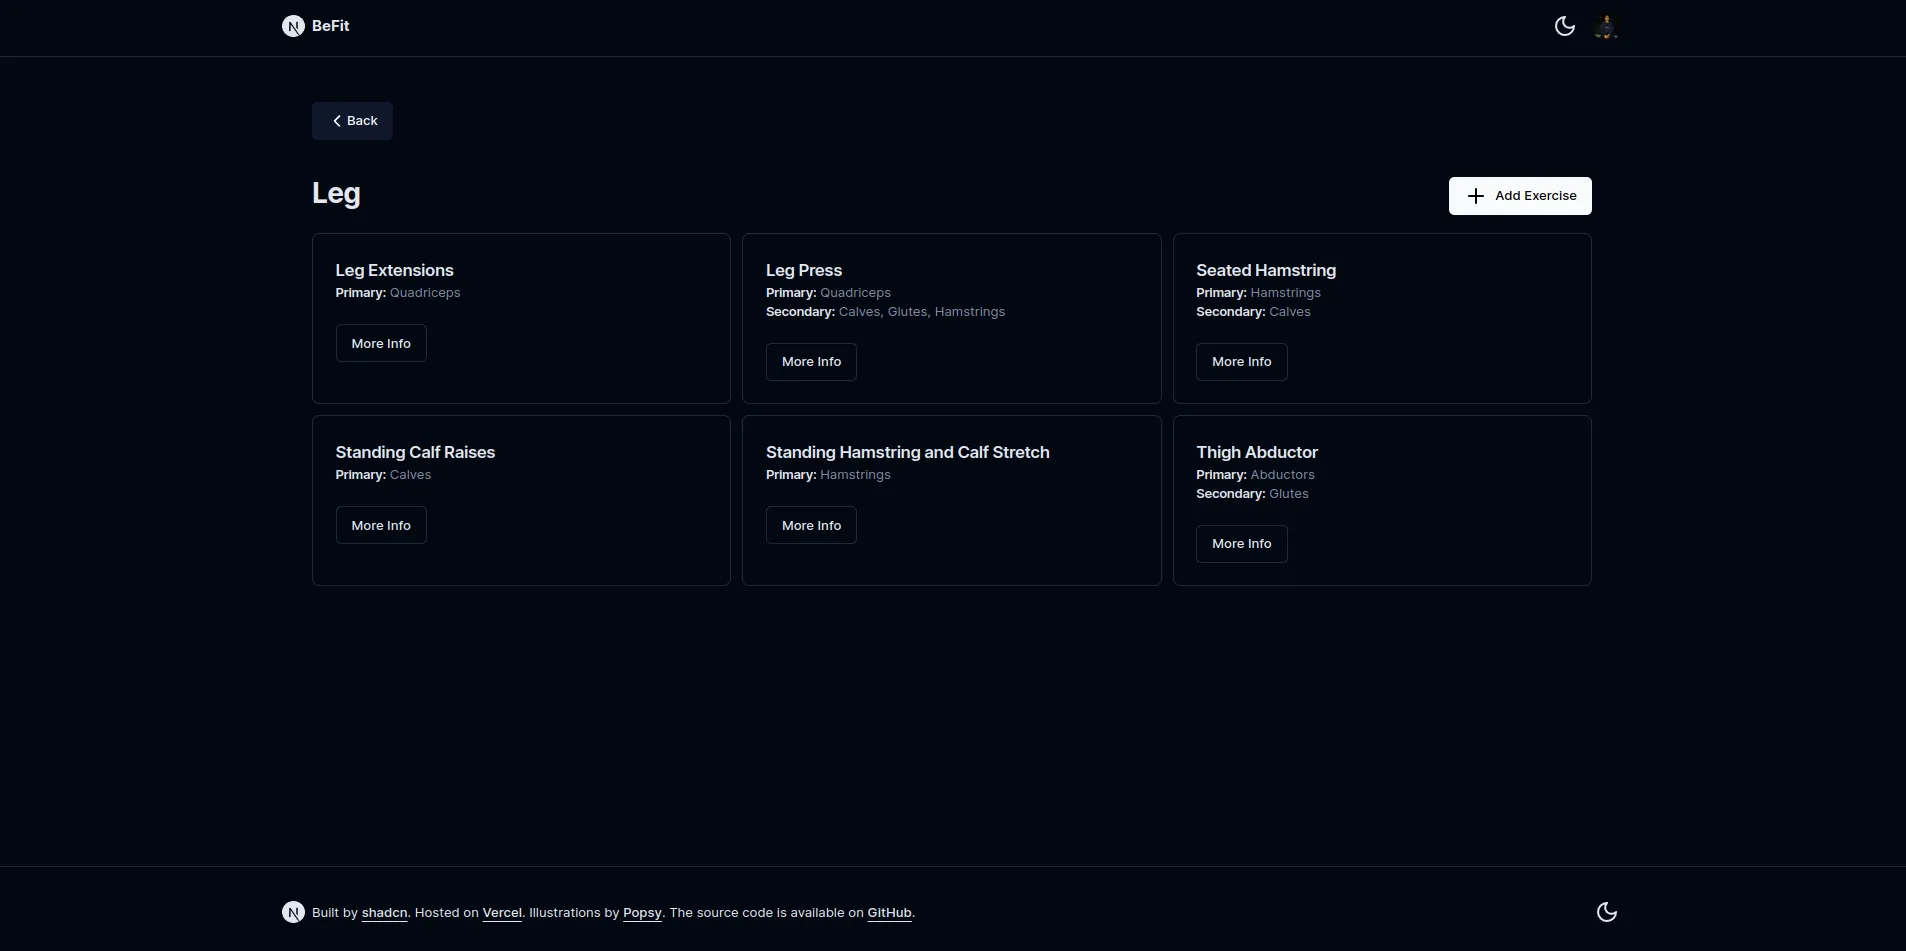Click the footer logo icon
Image resolution: width=1906 pixels, height=951 pixels.
tap(293, 912)
